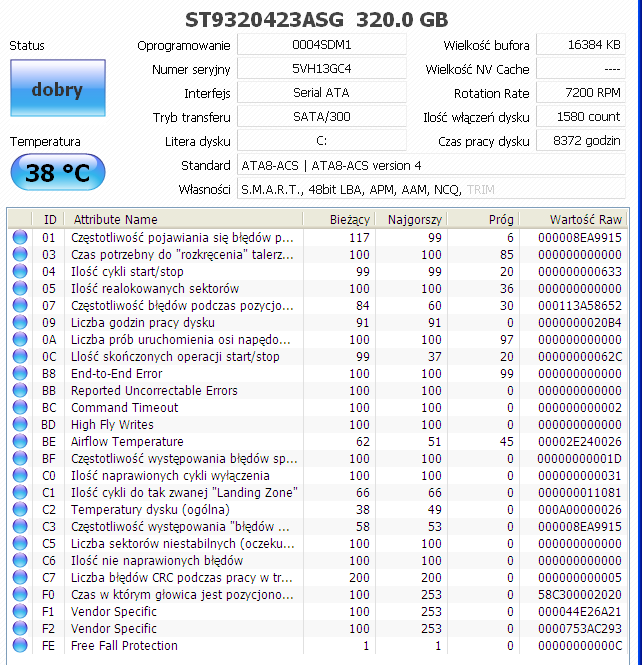642x665 pixels.
Task: Select 'Command Timeout' attribute name
Action: 124,408
